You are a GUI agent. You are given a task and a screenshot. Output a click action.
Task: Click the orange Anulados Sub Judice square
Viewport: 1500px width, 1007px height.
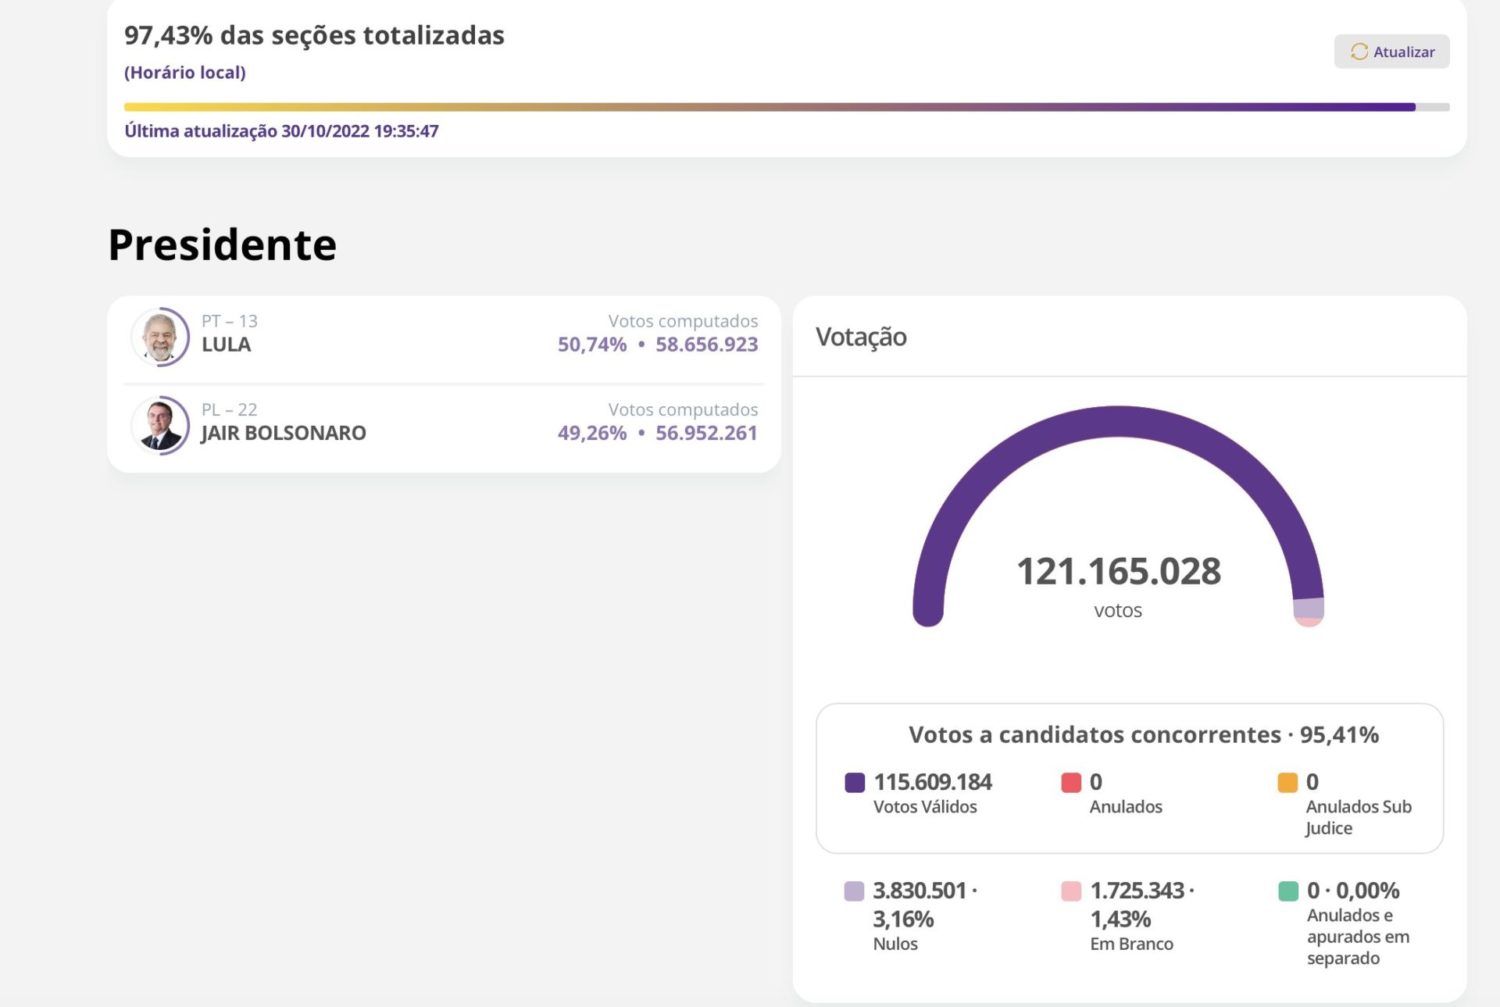1288,783
